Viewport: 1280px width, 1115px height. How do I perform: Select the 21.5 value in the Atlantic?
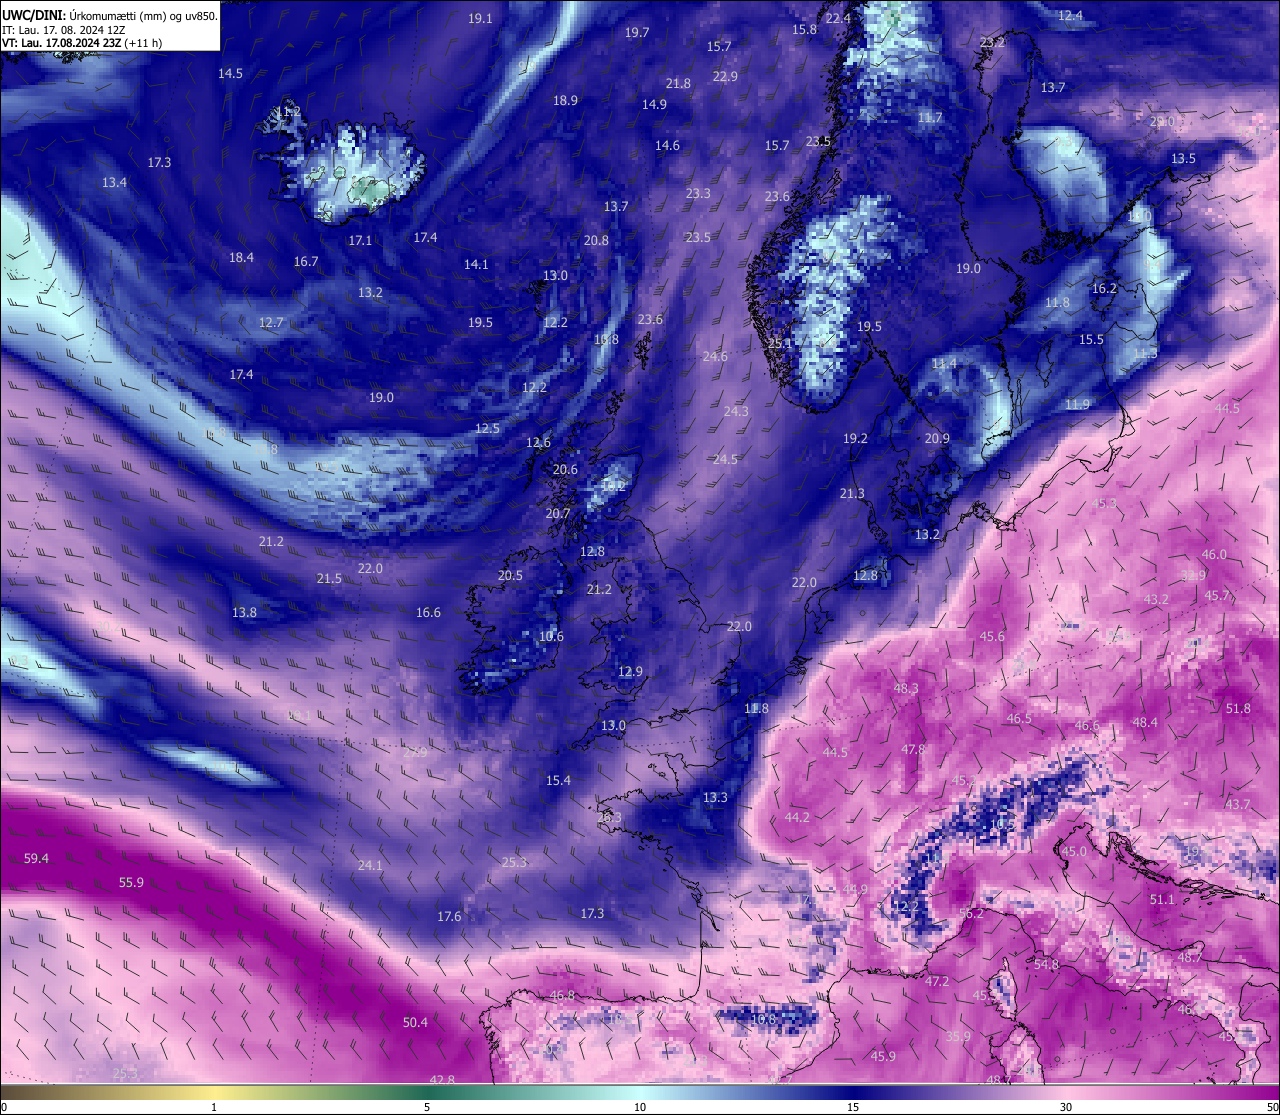(x=329, y=579)
